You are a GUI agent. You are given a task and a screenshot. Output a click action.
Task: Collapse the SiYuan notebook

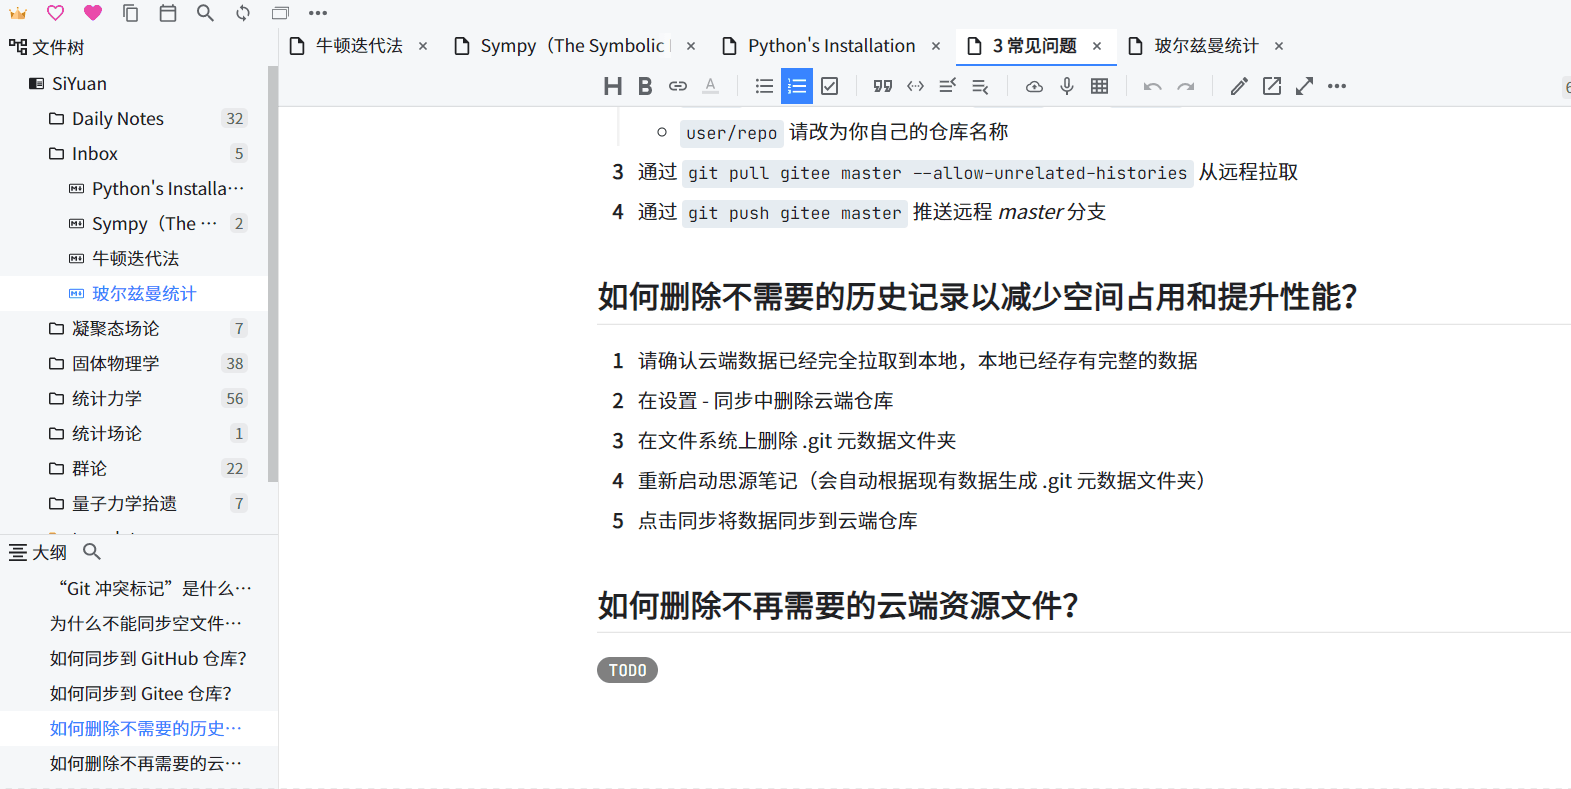click(x=36, y=84)
